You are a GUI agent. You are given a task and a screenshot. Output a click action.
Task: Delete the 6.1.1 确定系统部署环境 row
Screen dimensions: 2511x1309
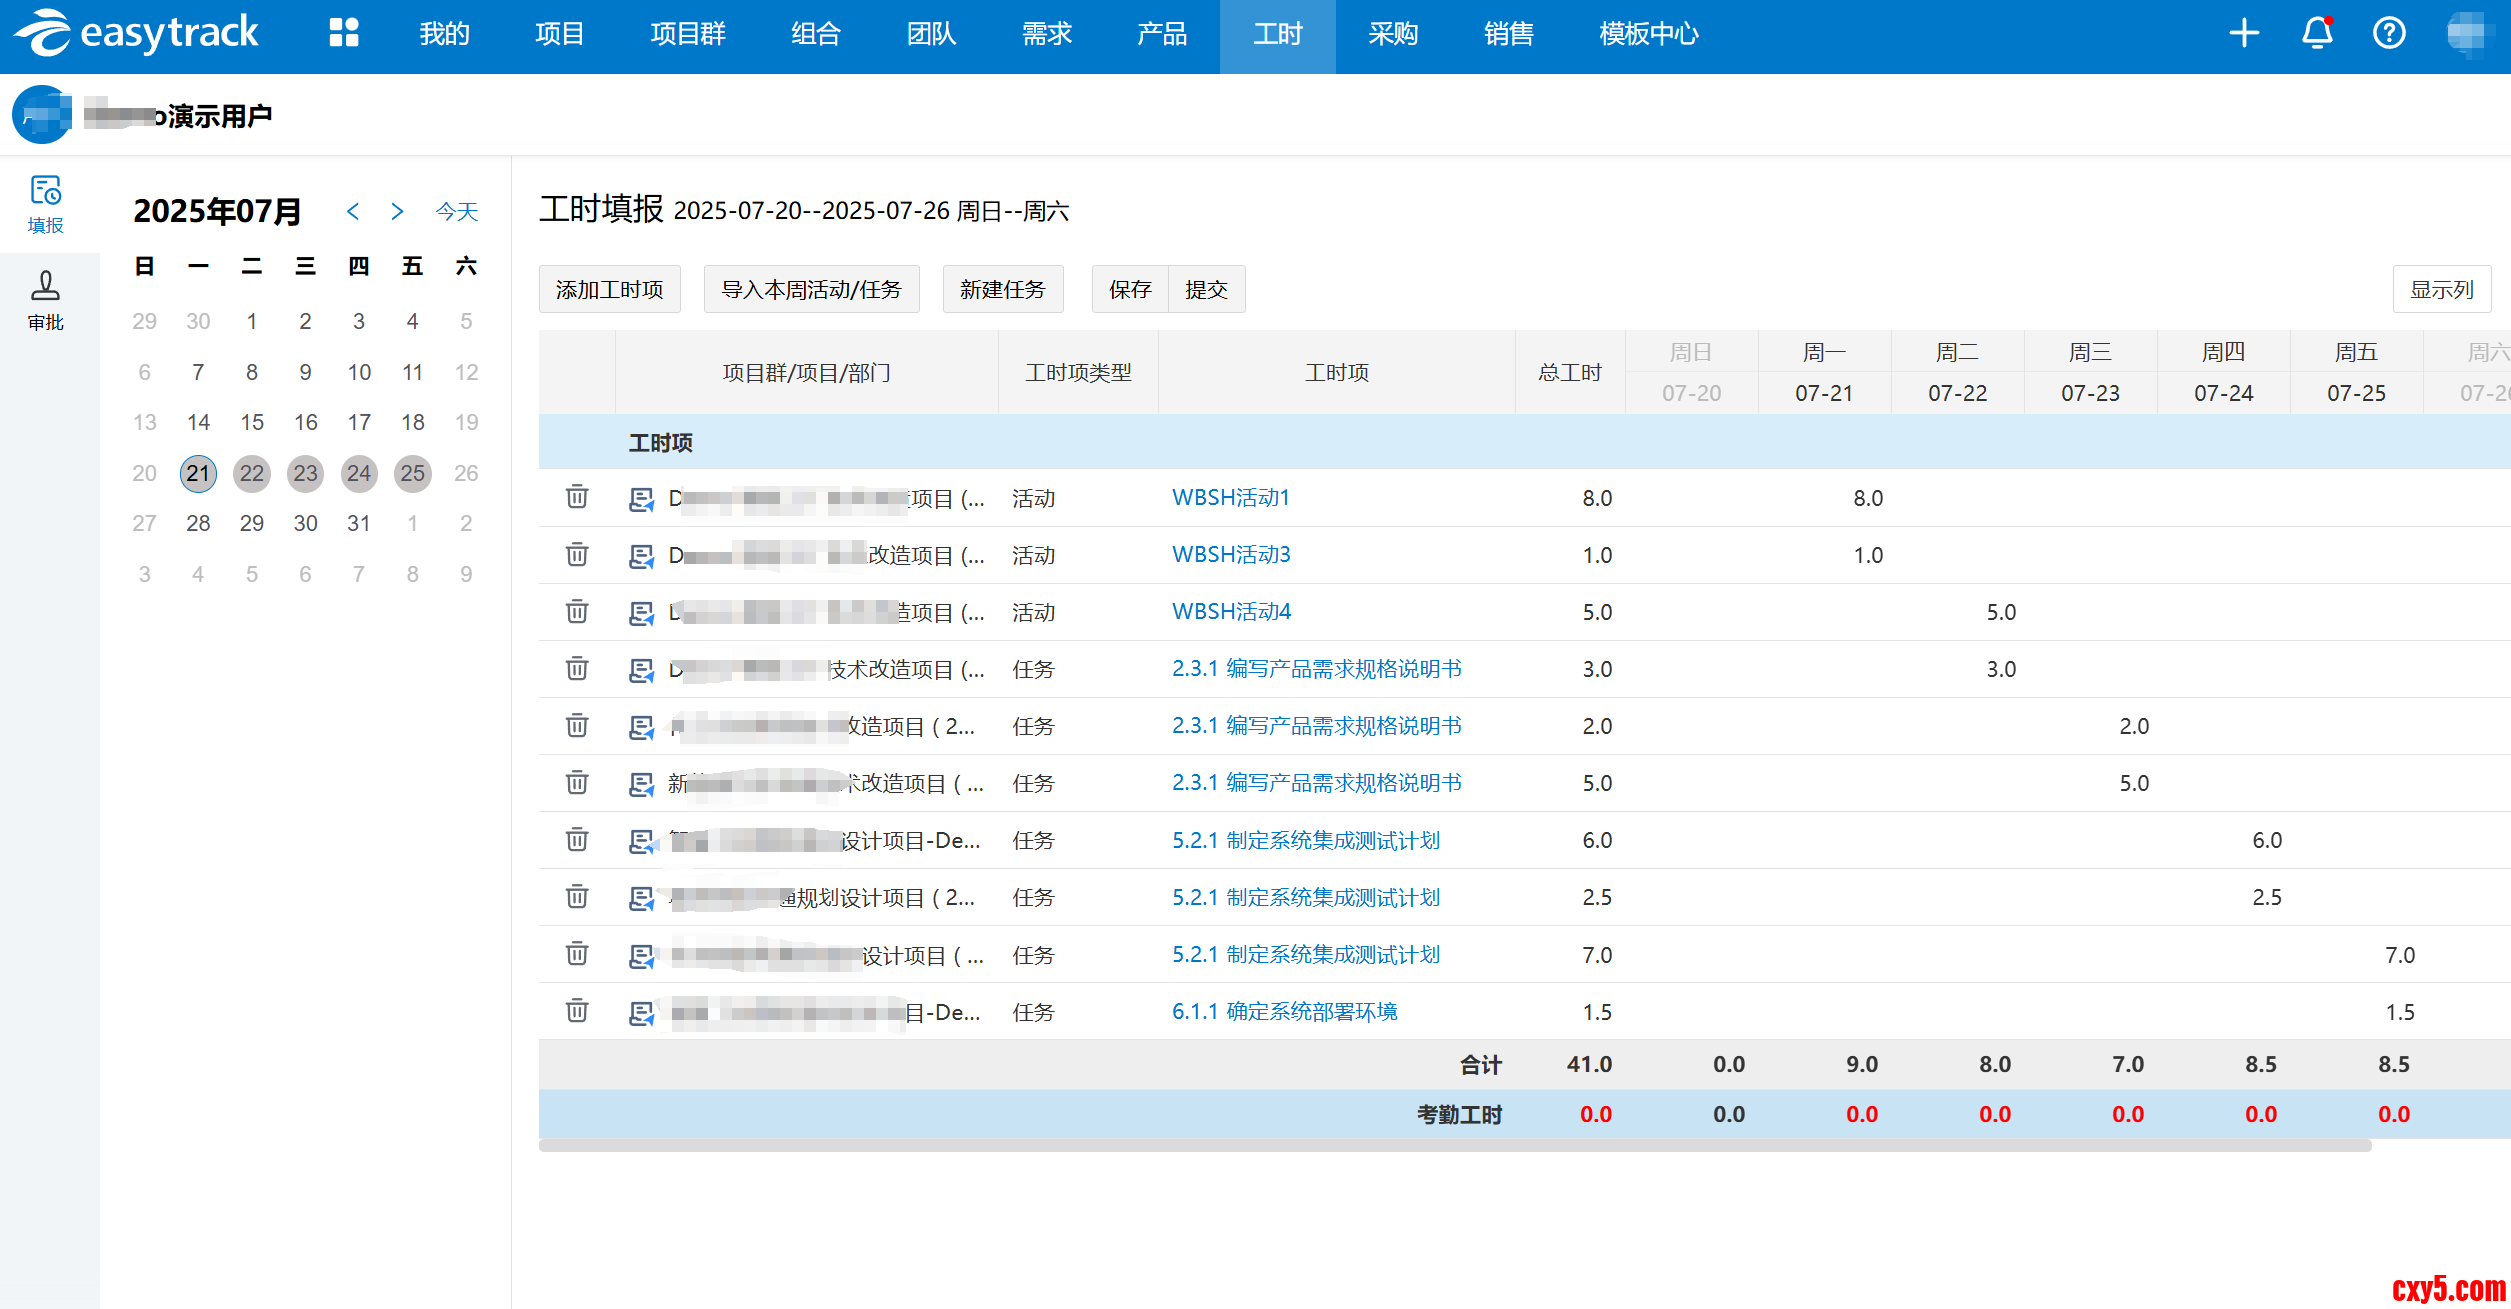577,1011
